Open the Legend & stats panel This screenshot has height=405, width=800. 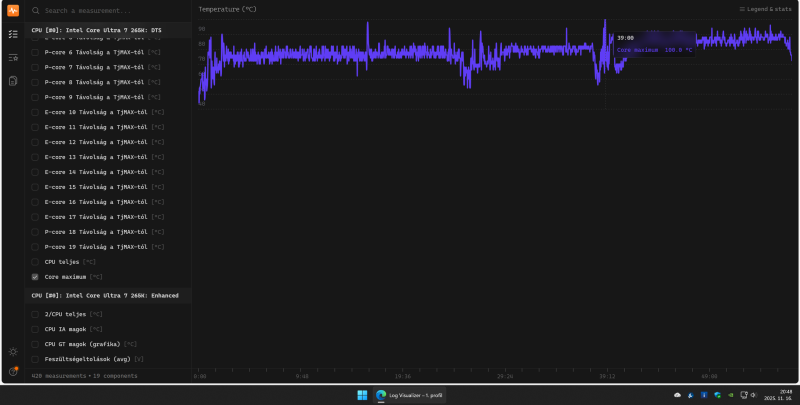(765, 9)
